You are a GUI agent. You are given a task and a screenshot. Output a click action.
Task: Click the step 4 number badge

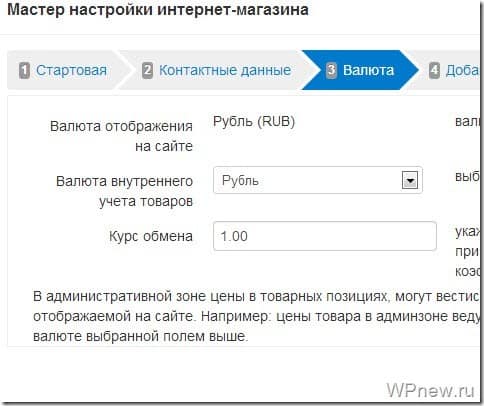[434, 71]
